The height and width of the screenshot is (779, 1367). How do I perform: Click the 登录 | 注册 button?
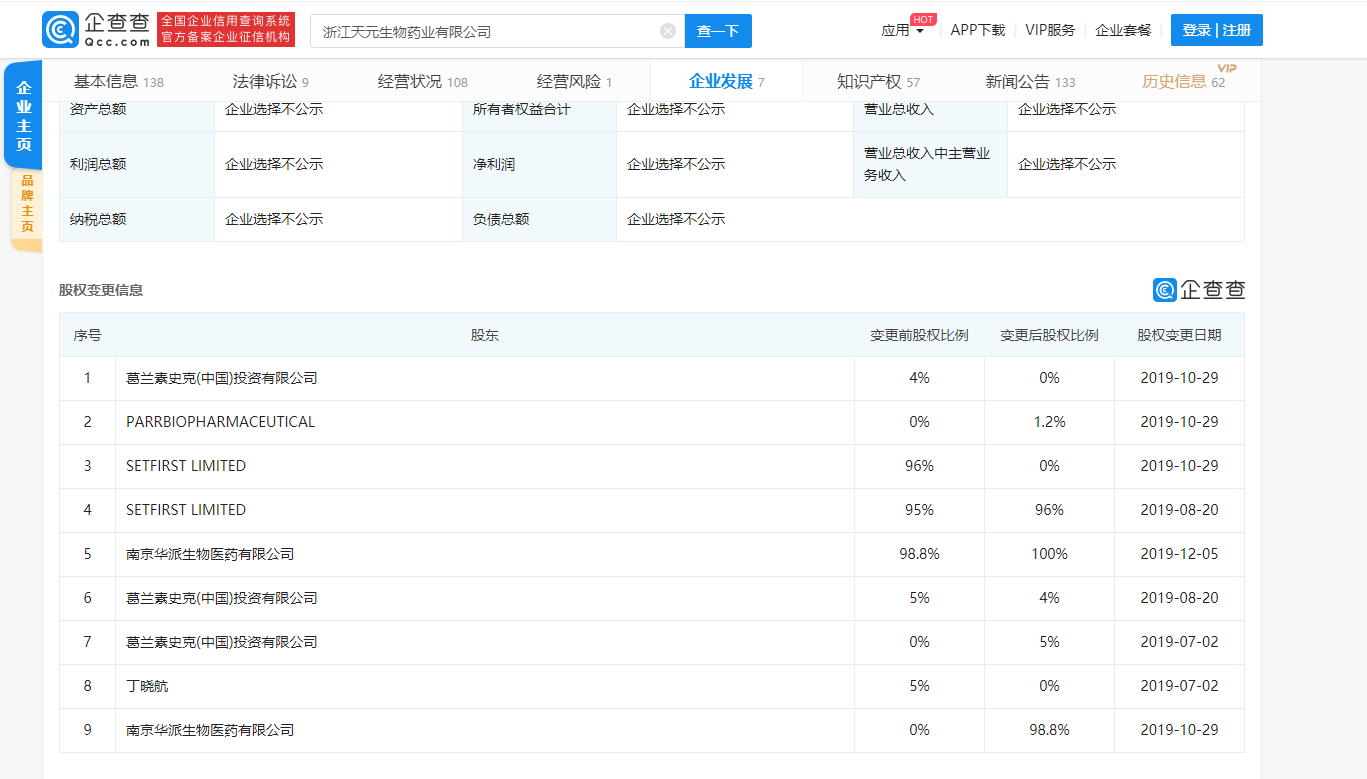point(1216,30)
